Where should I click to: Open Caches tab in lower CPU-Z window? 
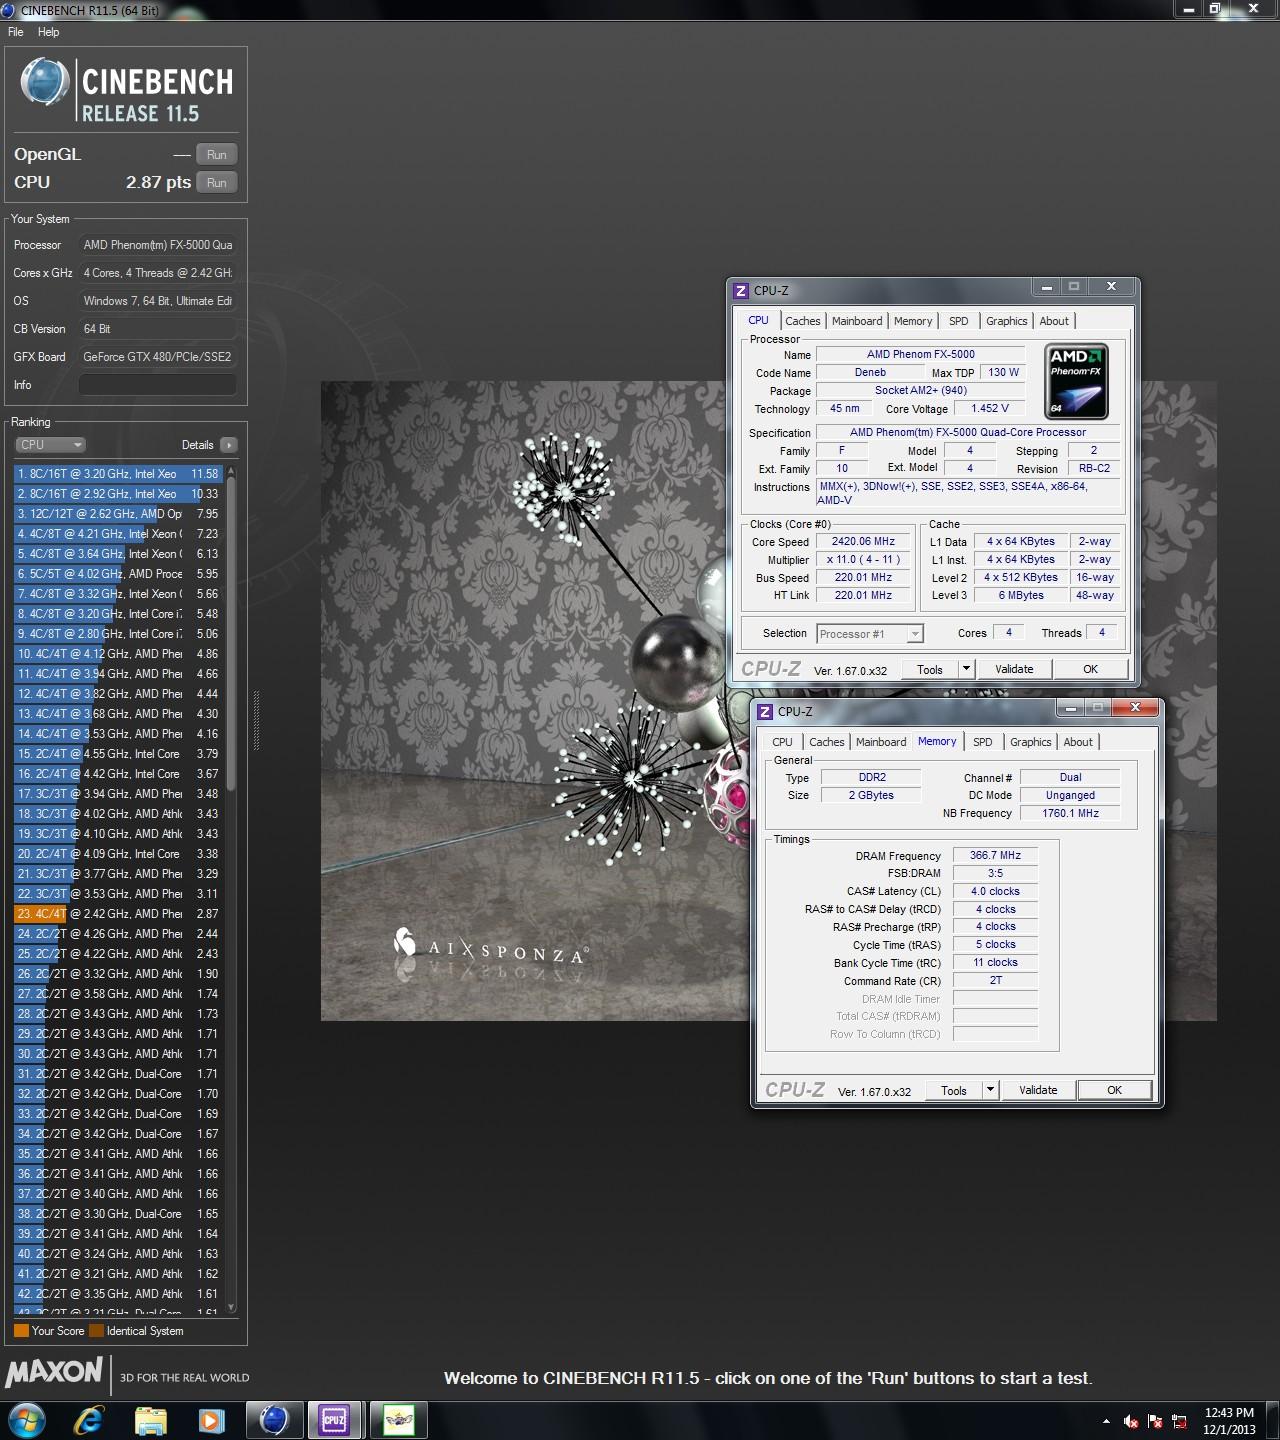pyautogui.click(x=827, y=742)
